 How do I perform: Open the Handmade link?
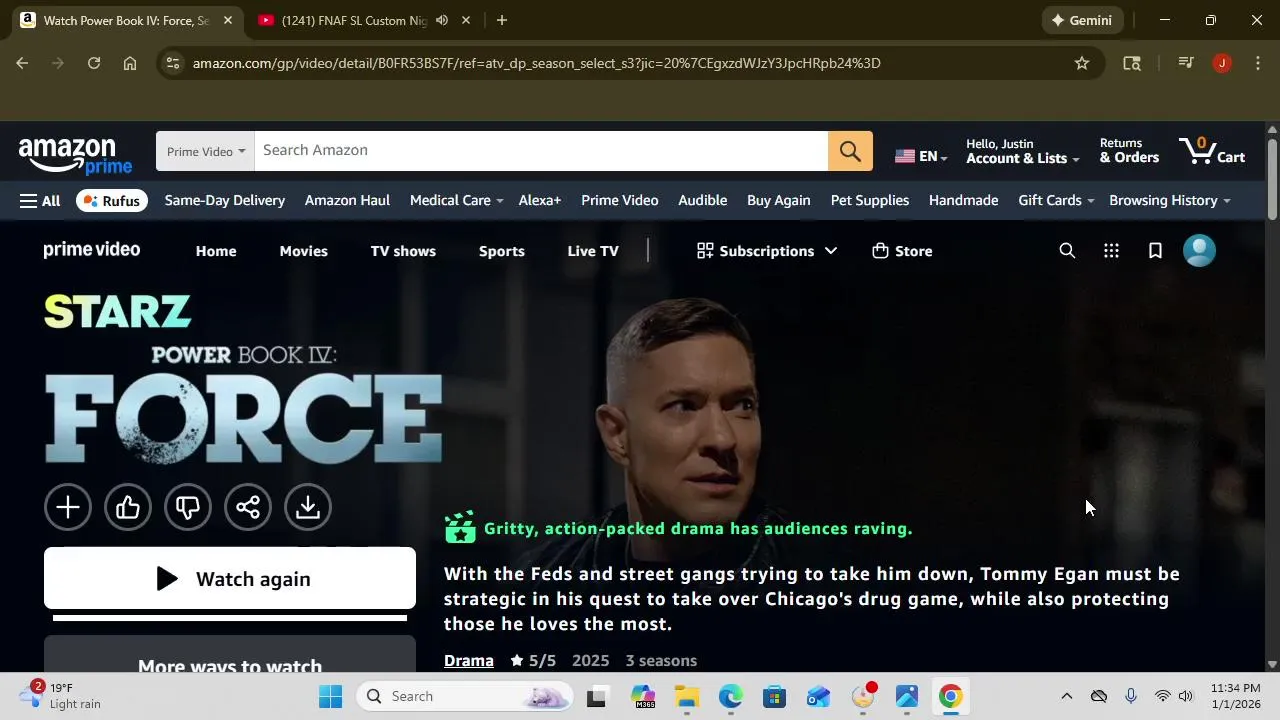pyautogui.click(x=964, y=200)
